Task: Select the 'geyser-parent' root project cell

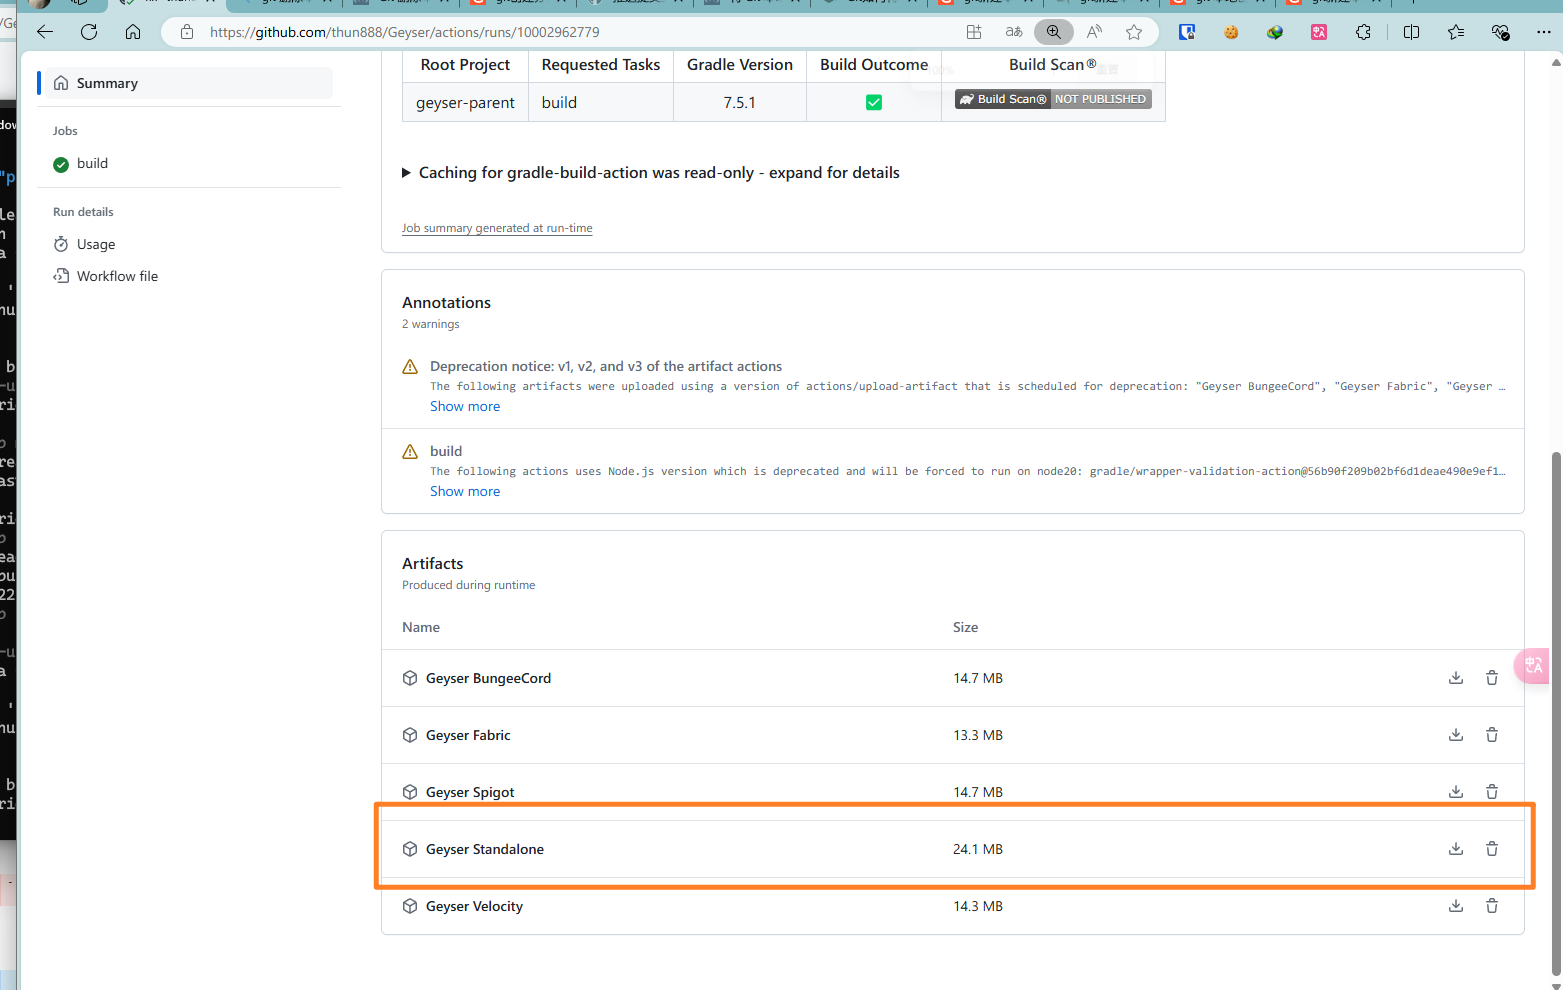Action: [x=465, y=102]
